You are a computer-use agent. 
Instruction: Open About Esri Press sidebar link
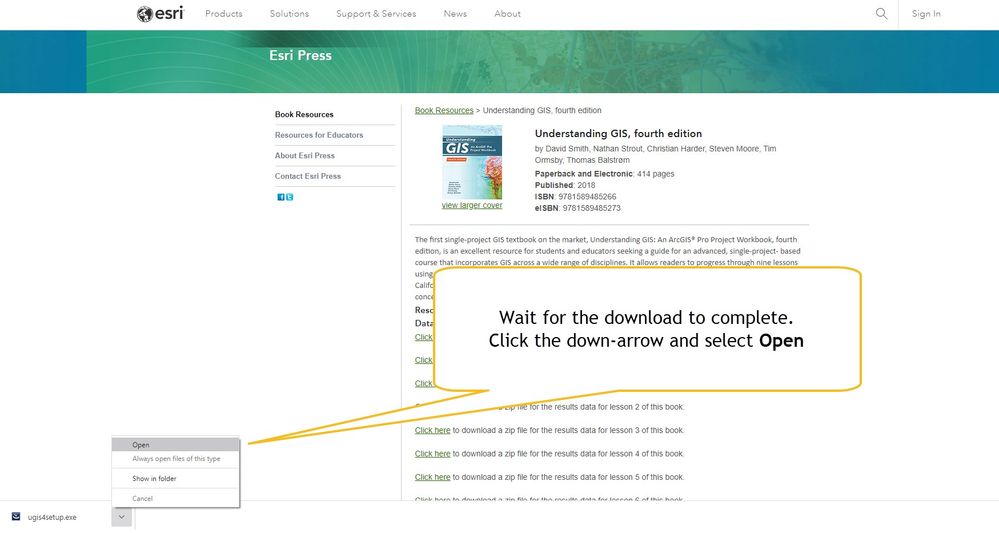(305, 155)
